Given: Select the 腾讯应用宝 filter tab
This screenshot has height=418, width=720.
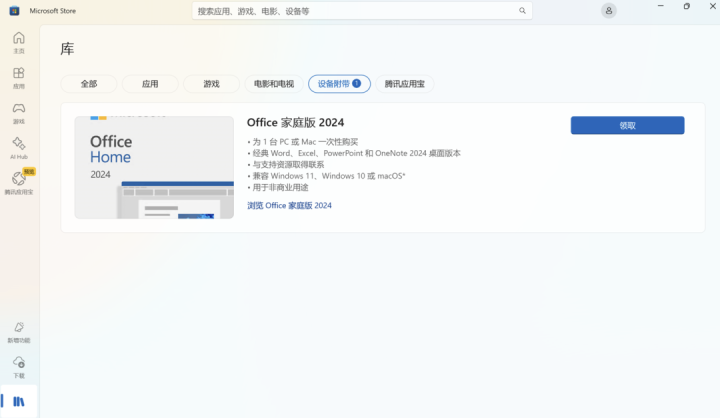Looking at the screenshot, I should [405, 84].
